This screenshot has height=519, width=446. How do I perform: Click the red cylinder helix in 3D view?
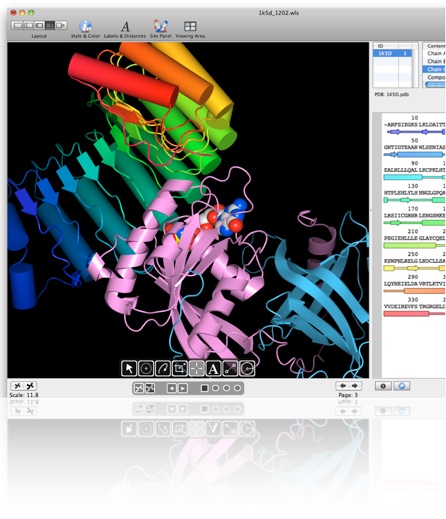(123, 80)
